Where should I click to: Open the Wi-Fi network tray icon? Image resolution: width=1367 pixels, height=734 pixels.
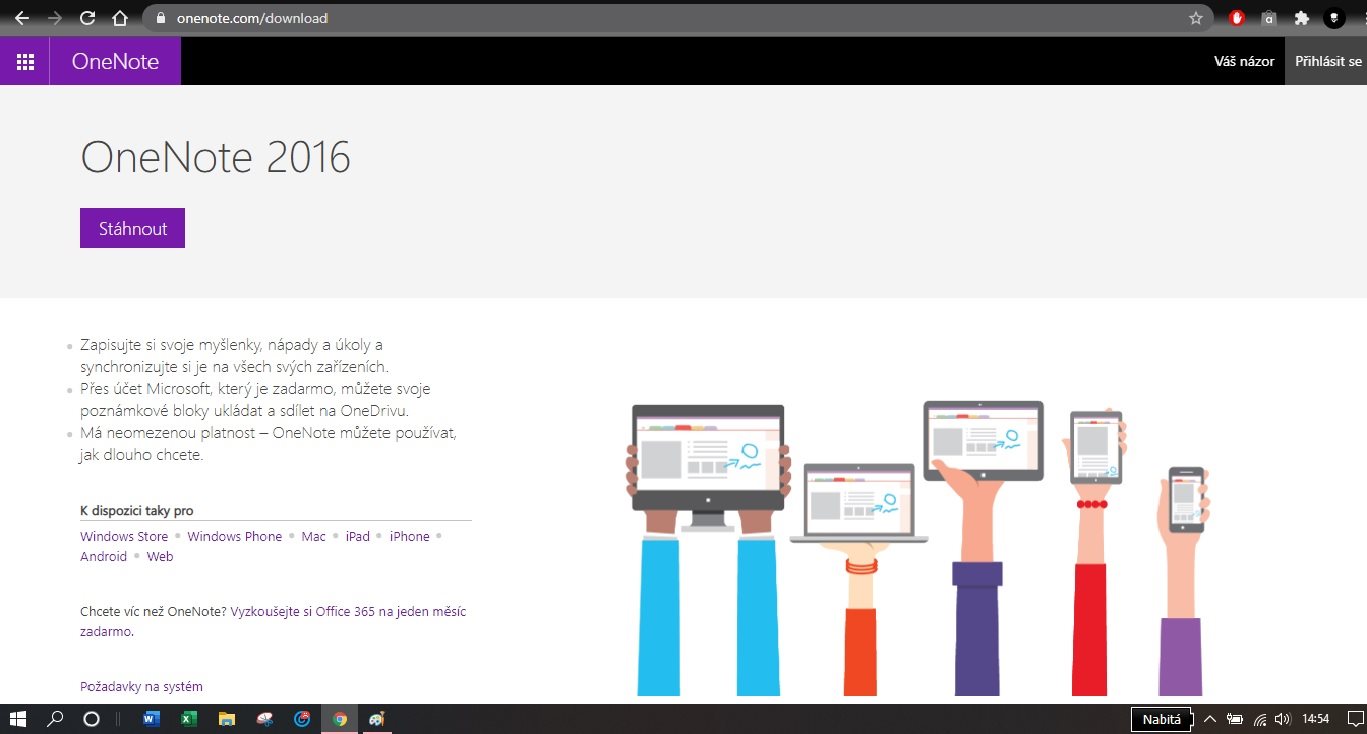(1260, 719)
